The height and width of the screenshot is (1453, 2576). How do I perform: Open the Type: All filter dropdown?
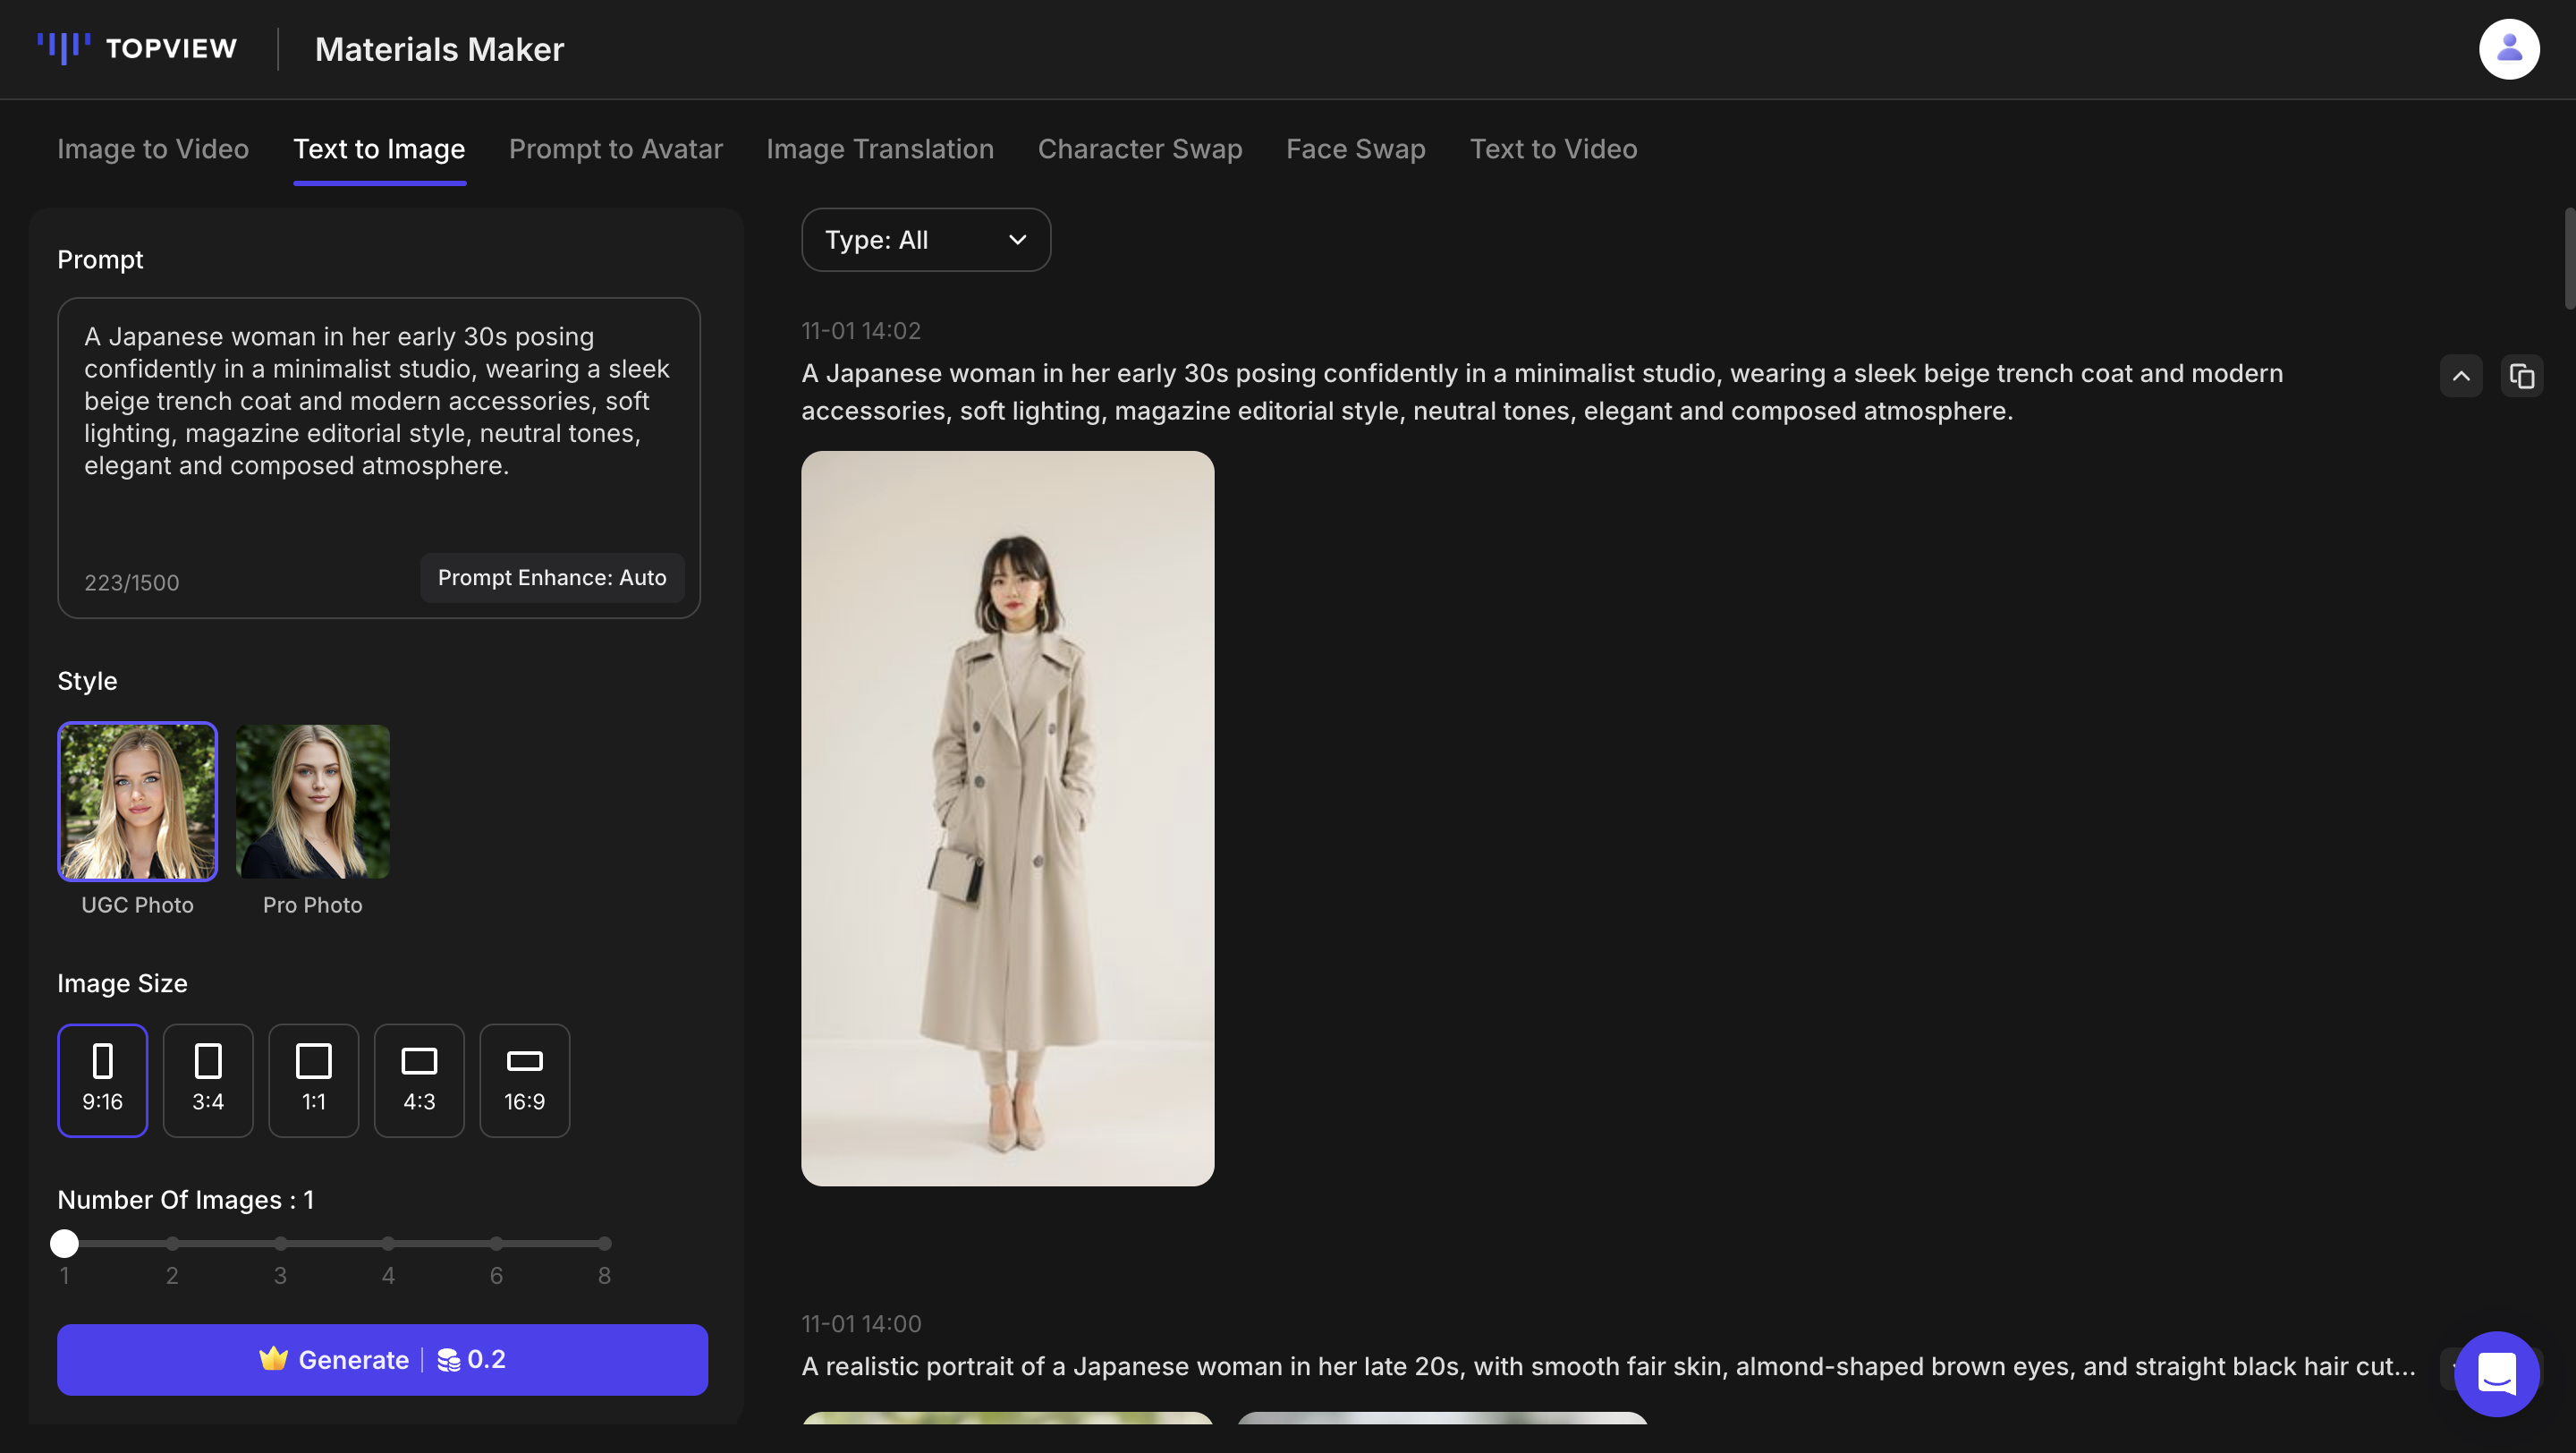pos(925,240)
